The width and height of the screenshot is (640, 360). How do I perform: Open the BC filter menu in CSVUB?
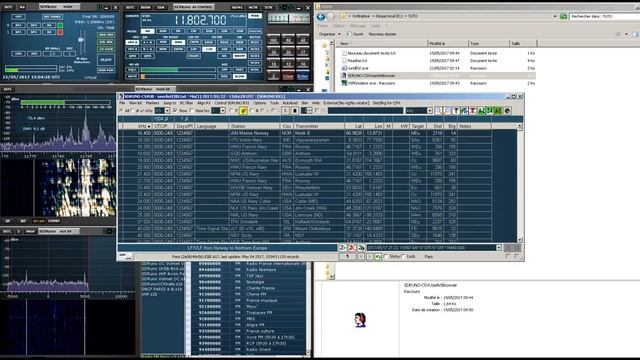coord(187,103)
